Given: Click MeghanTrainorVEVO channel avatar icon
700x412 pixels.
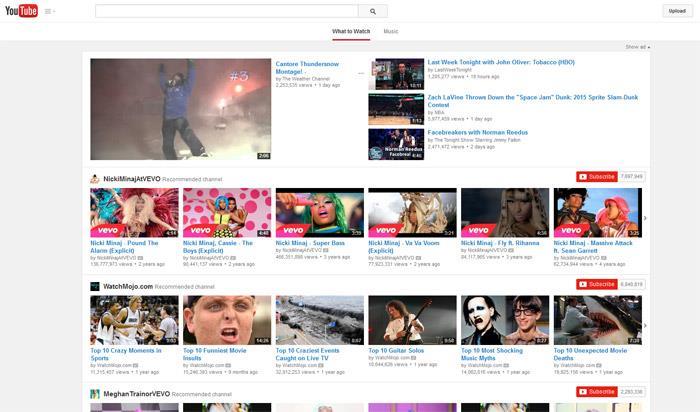Looking at the screenshot, I should [95, 394].
